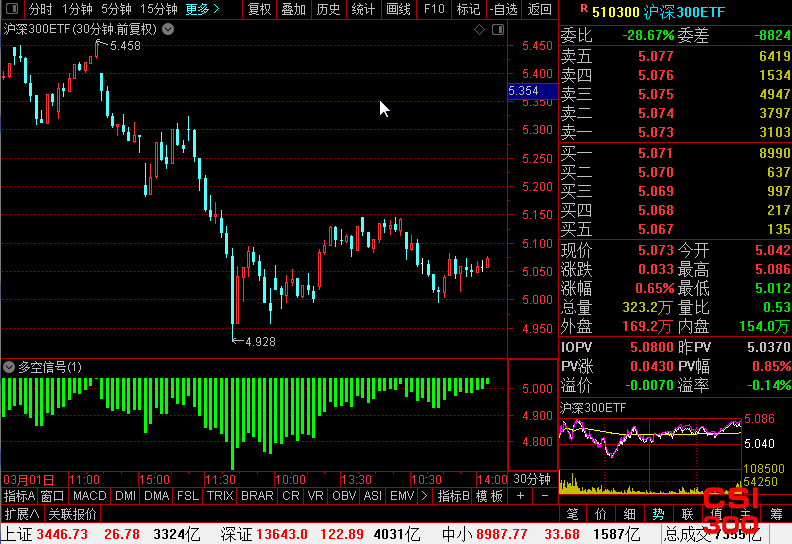Select the 15分钟 period
This screenshot has width=792, height=544.
click(x=158, y=9)
